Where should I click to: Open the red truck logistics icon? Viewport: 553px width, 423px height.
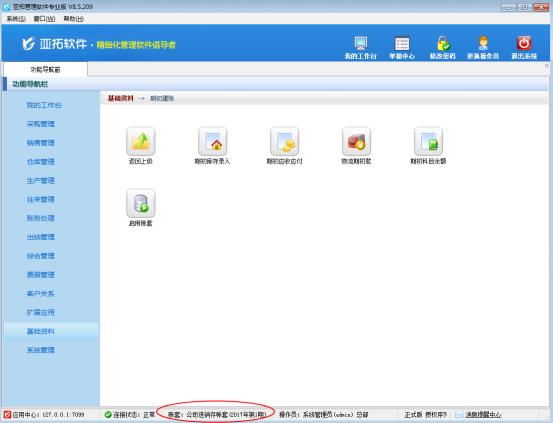coord(357,141)
